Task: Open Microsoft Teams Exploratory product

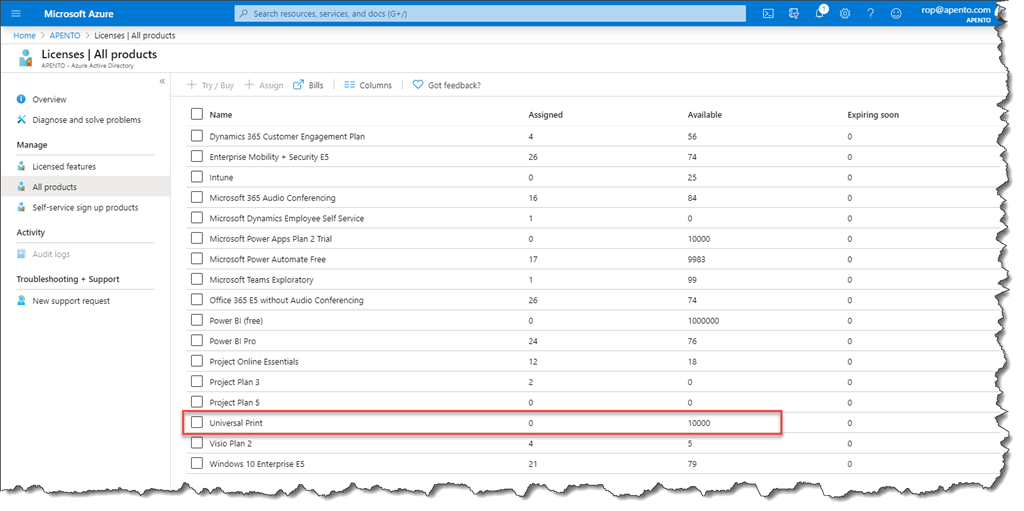Action: coord(261,280)
